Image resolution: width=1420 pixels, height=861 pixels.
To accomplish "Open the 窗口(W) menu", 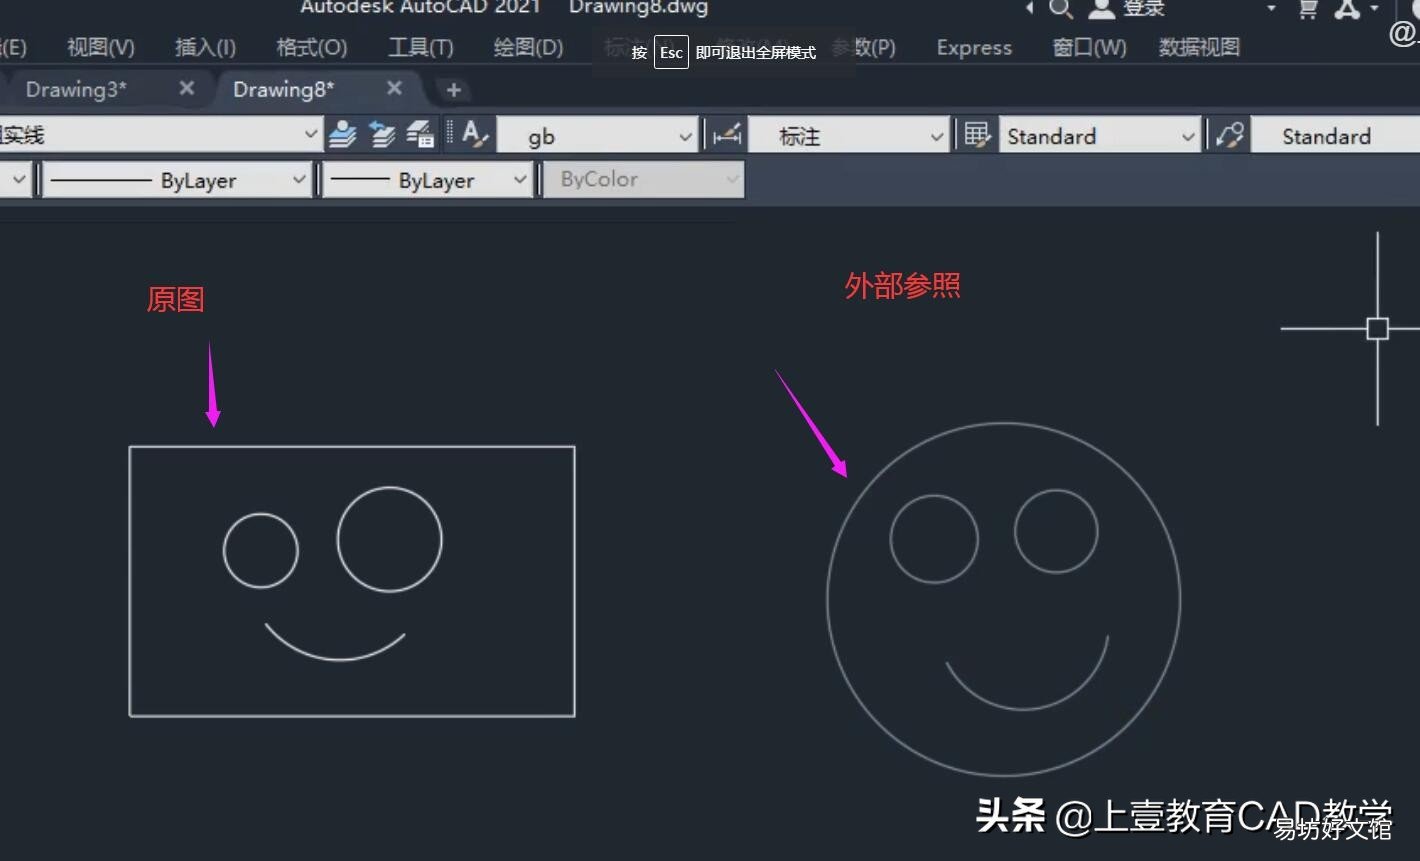I will click(x=1089, y=47).
